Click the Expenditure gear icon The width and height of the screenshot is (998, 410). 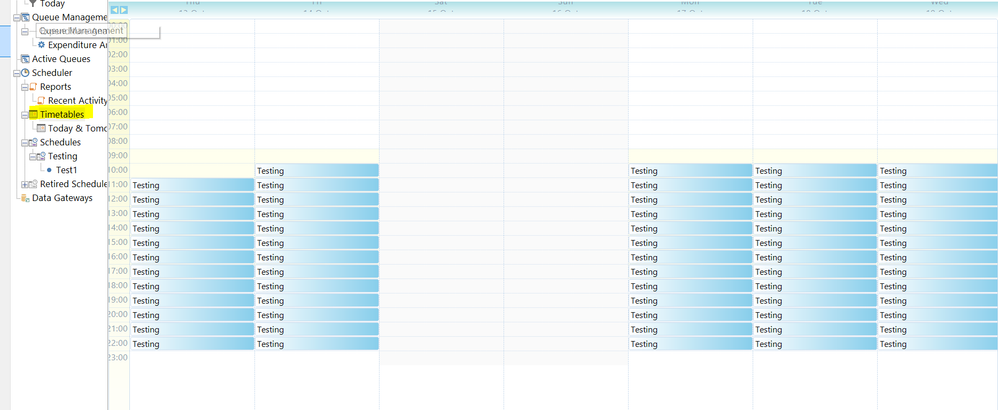[x=41, y=45]
